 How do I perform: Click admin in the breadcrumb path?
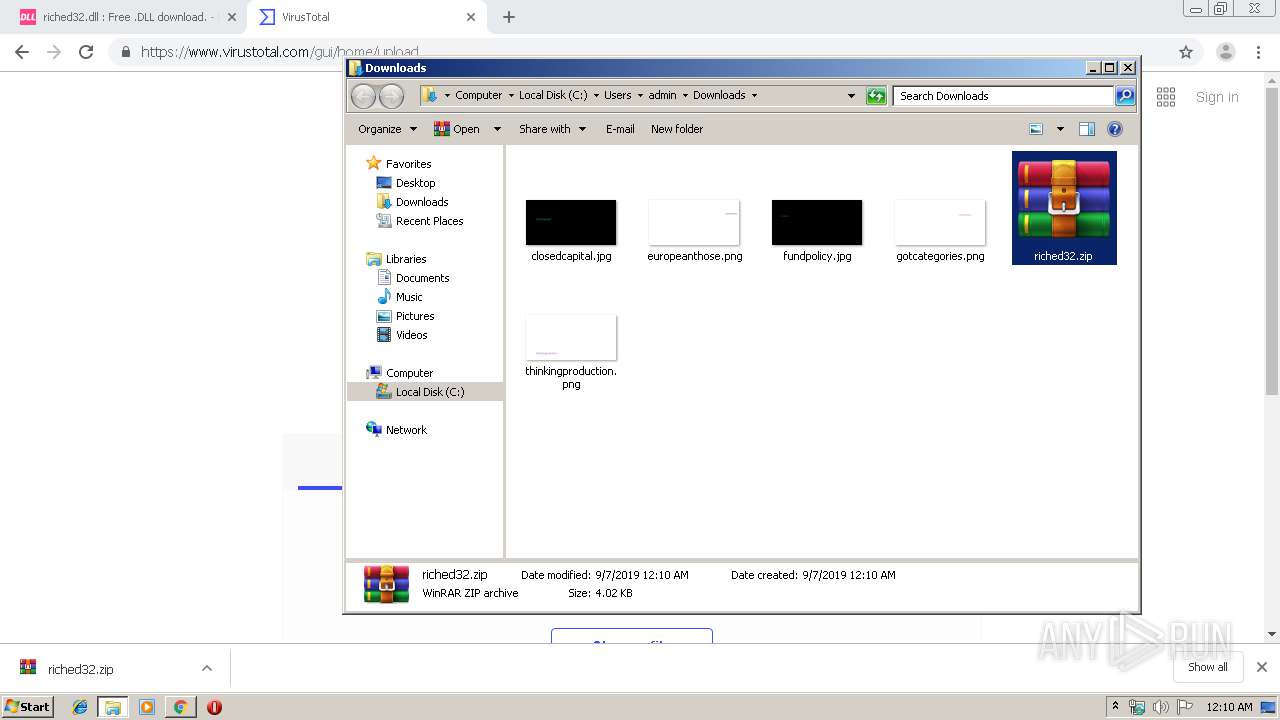(662, 95)
